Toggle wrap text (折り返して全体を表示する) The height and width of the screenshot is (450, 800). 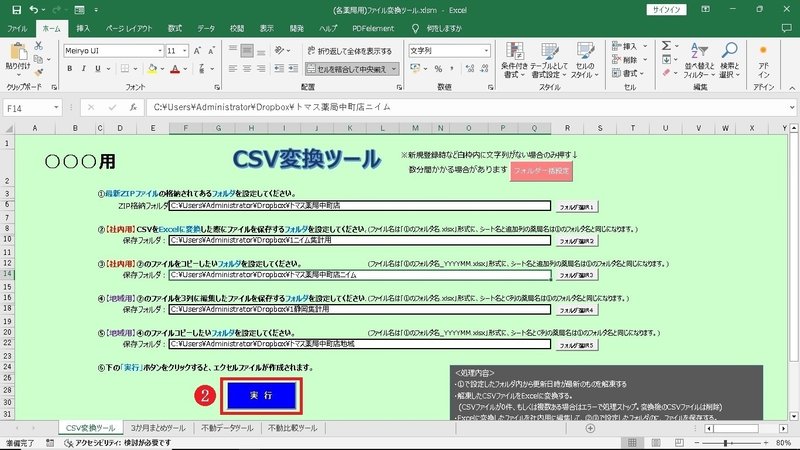coord(350,51)
